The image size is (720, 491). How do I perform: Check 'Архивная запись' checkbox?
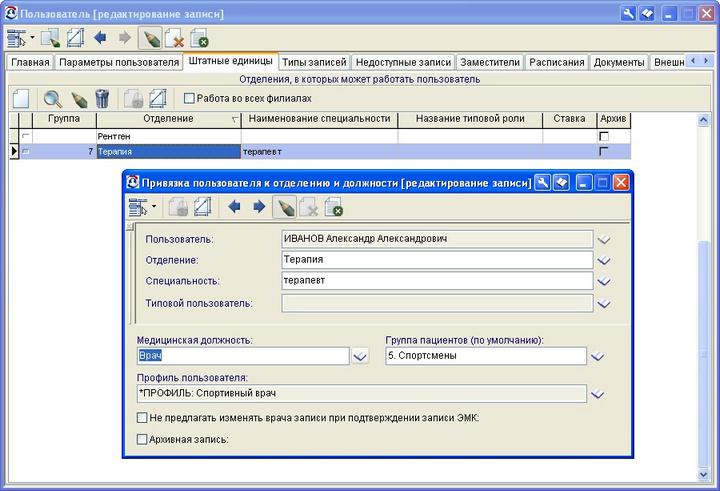[142, 438]
